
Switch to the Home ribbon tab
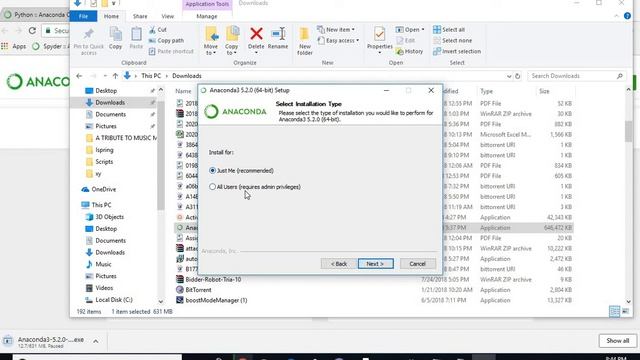(x=111, y=16)
